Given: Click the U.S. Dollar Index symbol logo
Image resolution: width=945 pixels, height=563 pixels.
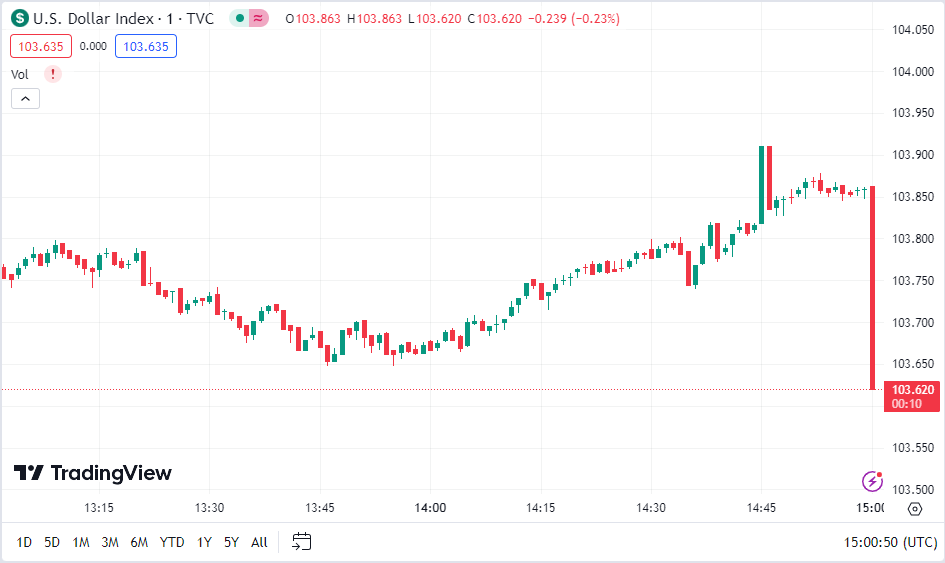Looking at the screenshot, I should point(20,19).
